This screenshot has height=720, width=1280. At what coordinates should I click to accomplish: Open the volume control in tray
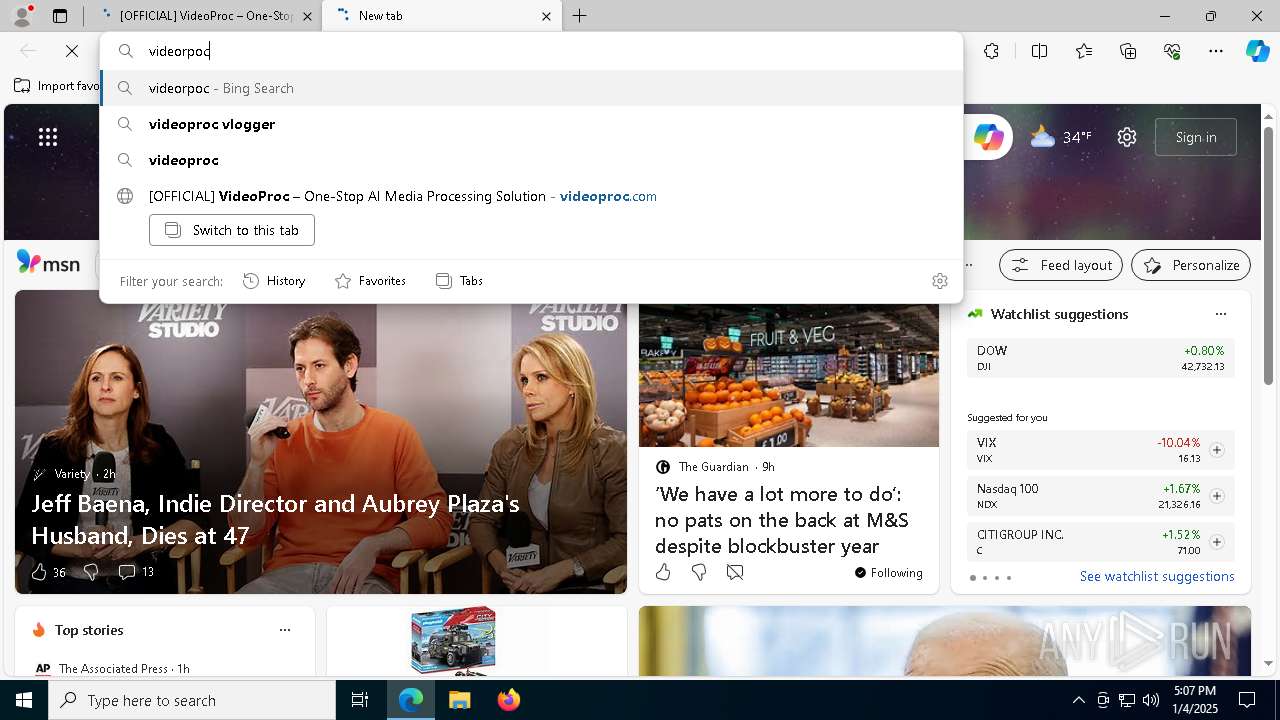(x=1151, y=700)
